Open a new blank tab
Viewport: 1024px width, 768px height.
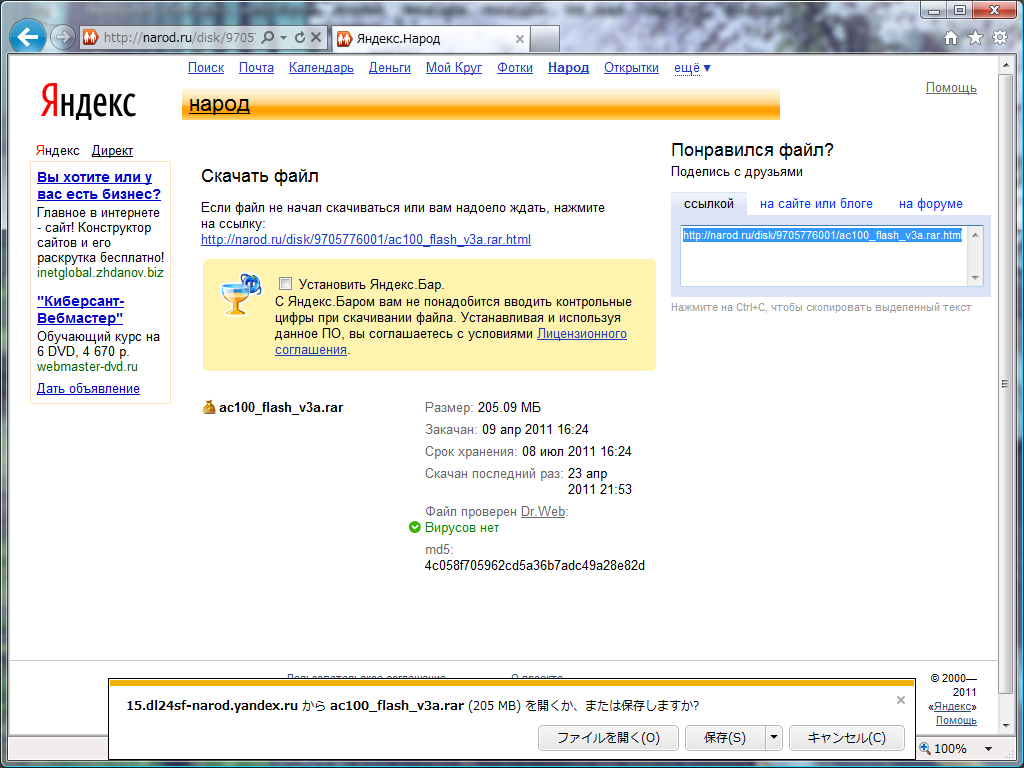(x=544, y=39)
